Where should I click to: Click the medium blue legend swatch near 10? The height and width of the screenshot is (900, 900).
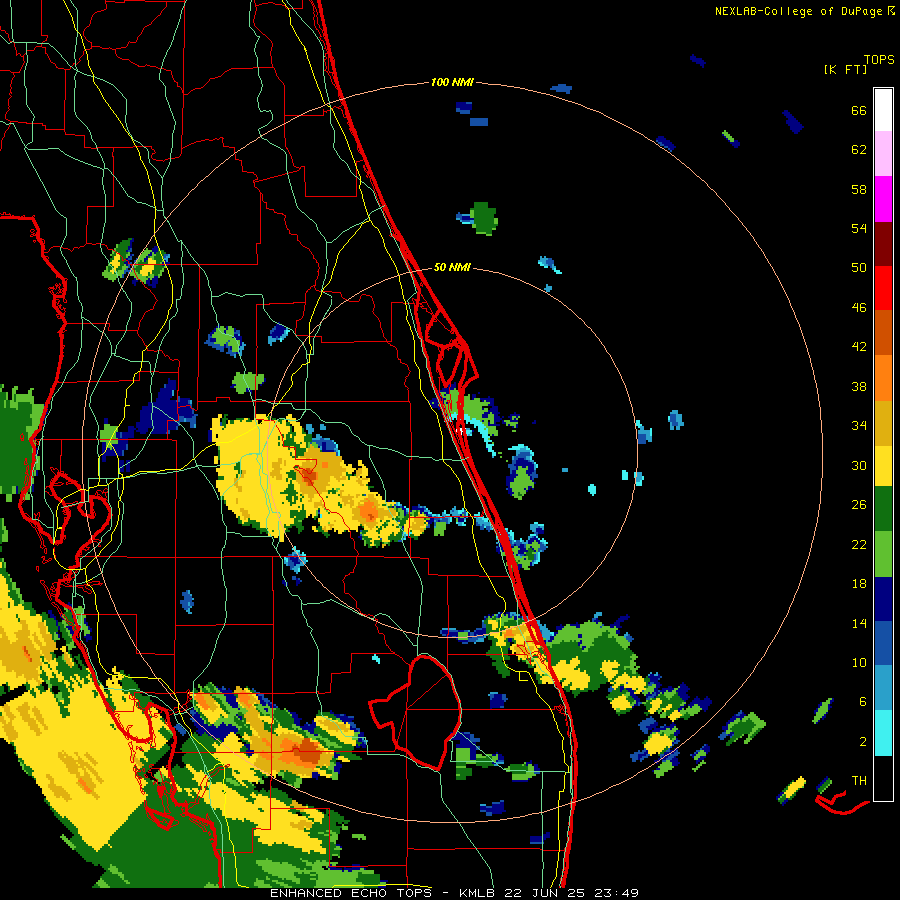[883, 643]
